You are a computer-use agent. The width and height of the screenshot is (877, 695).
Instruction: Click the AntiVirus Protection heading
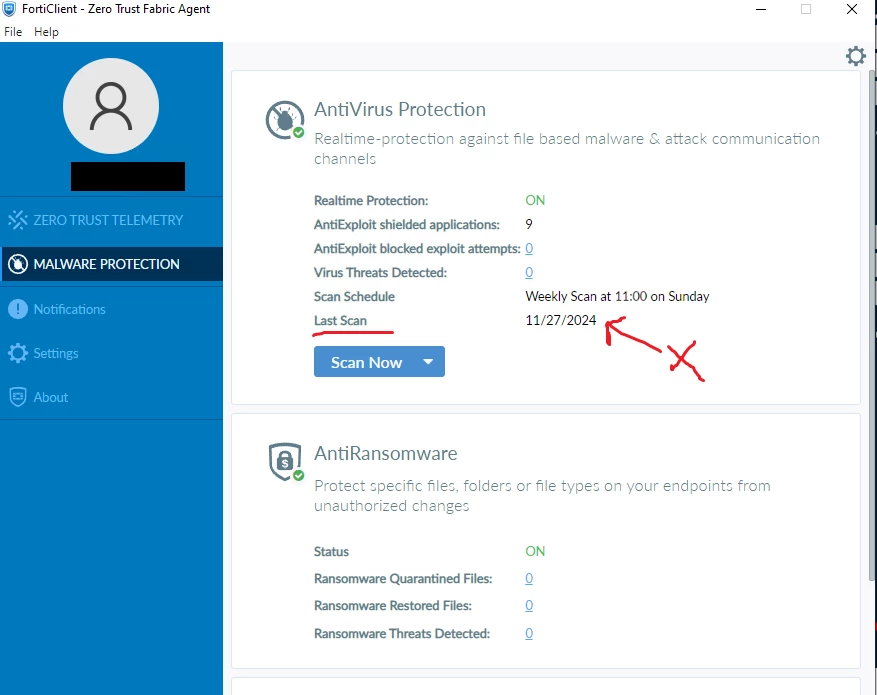point(400,110)
